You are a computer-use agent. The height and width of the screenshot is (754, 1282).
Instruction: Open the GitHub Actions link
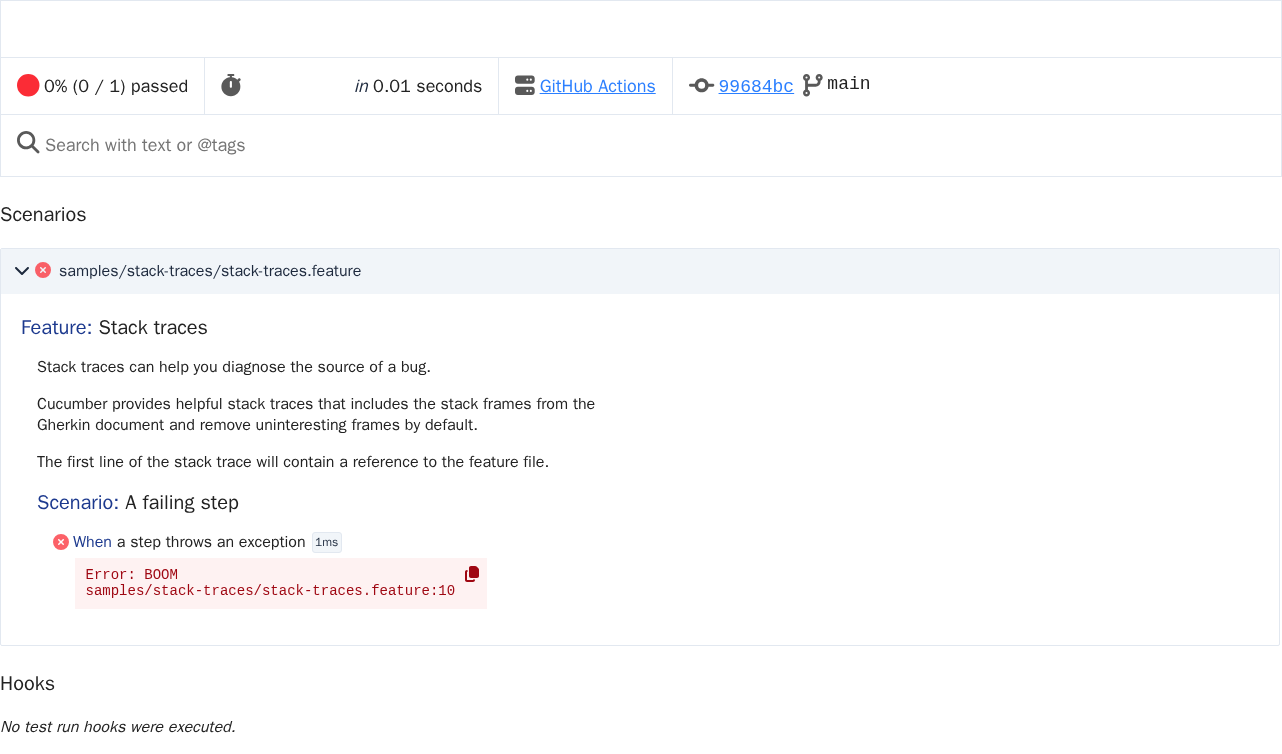click(598, 86)
